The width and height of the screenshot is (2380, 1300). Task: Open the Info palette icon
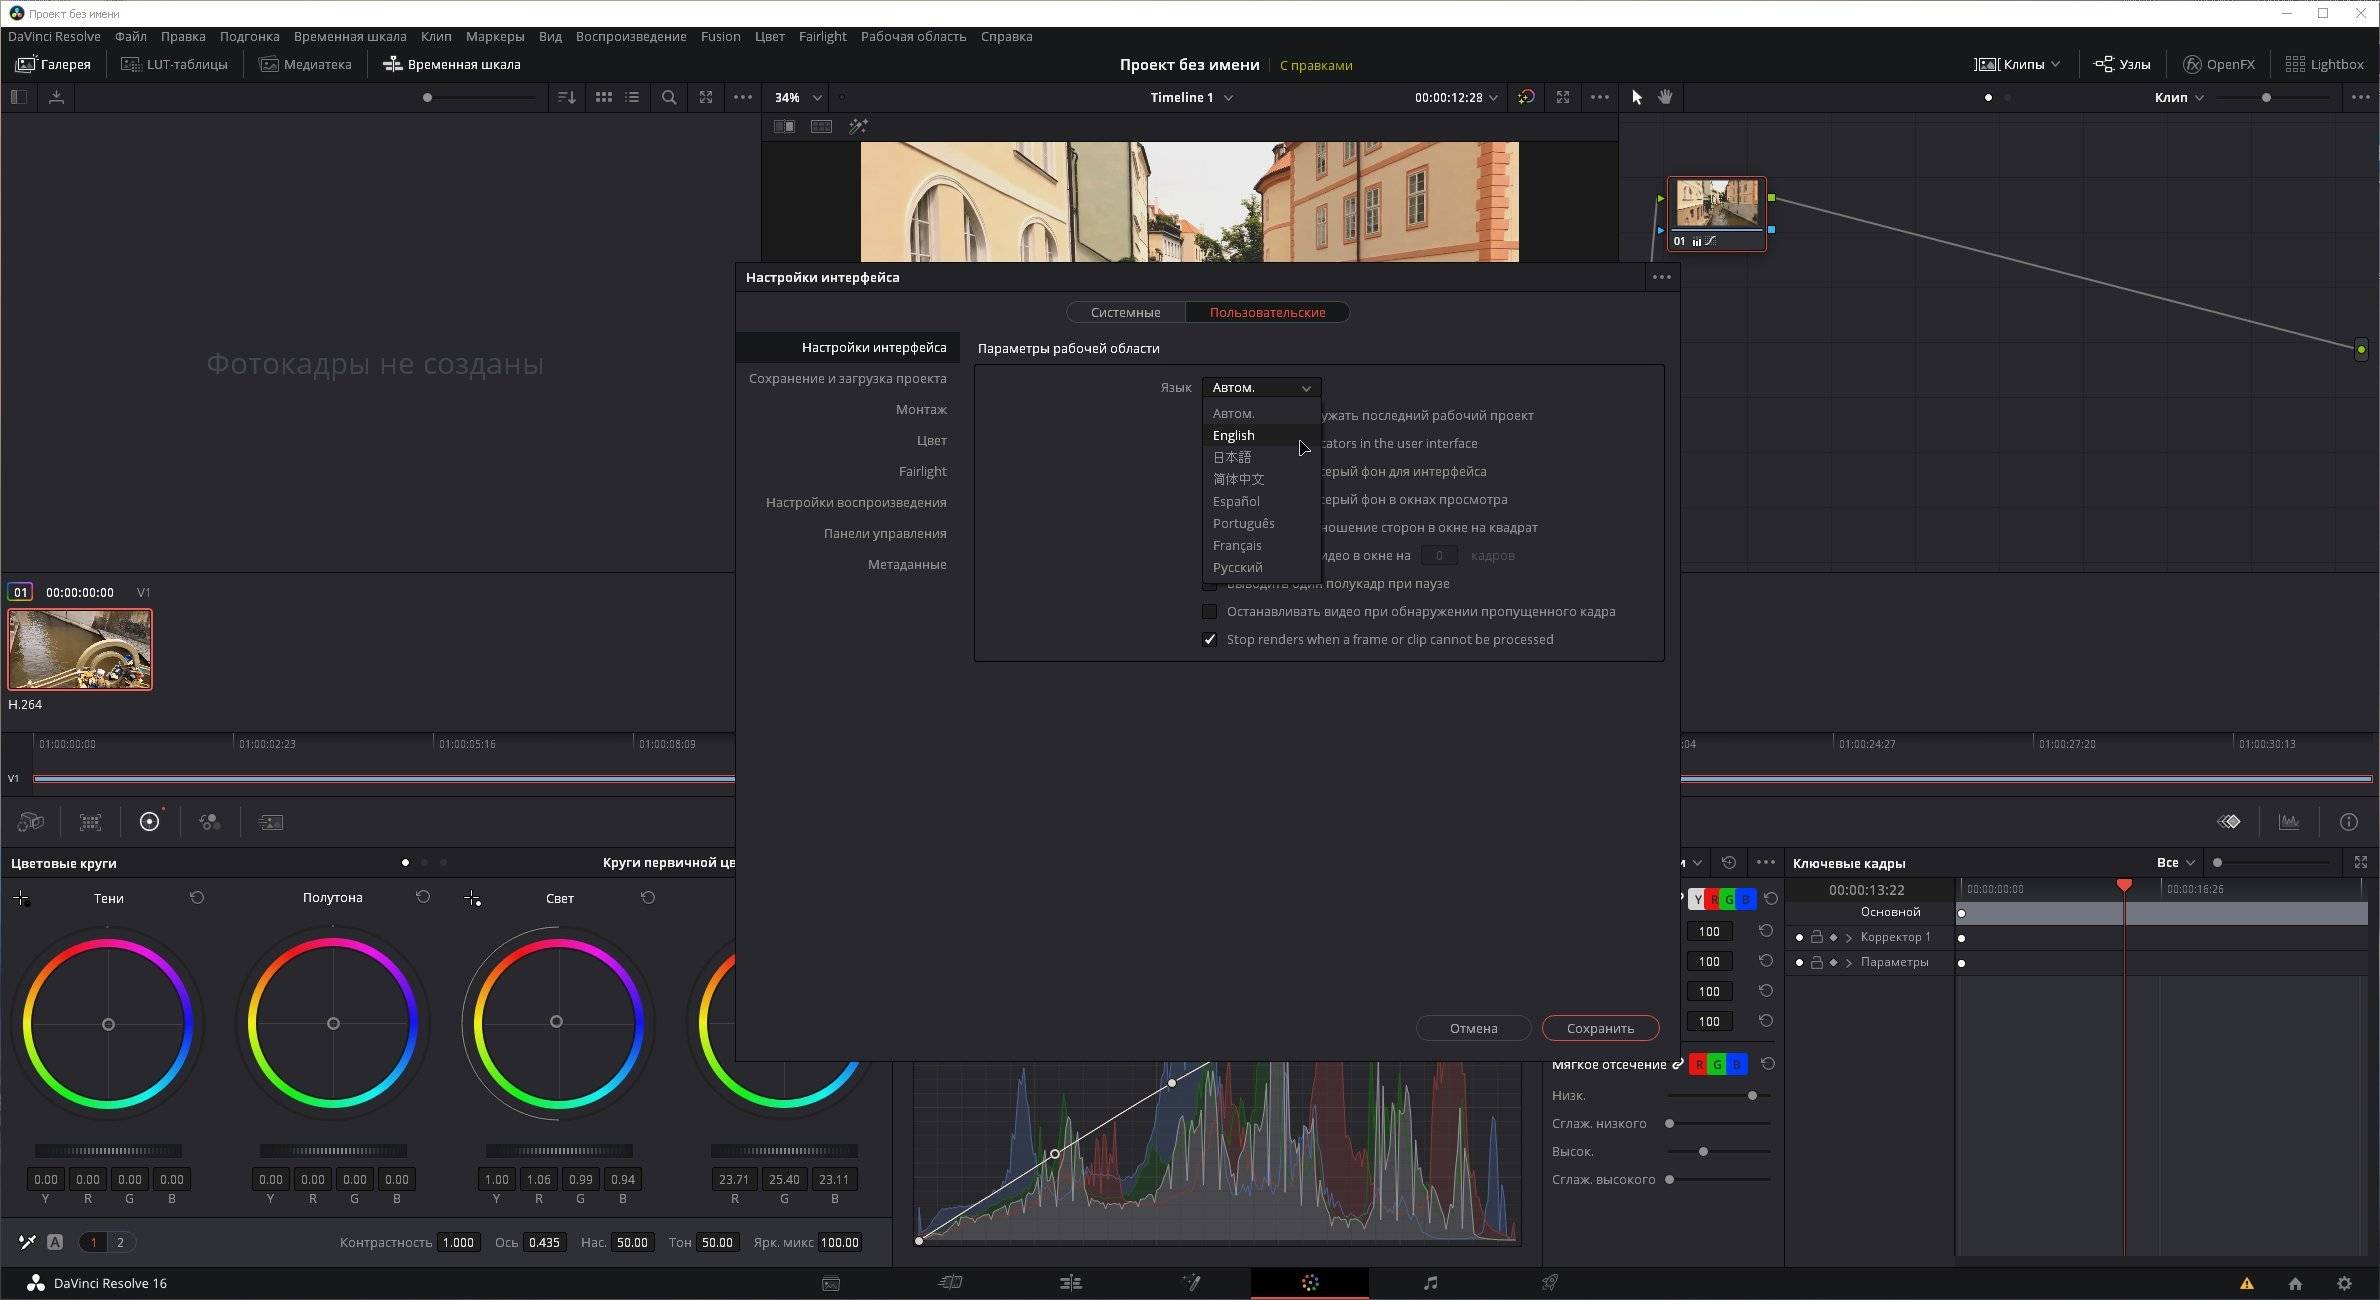click(x=2349, y=821)
